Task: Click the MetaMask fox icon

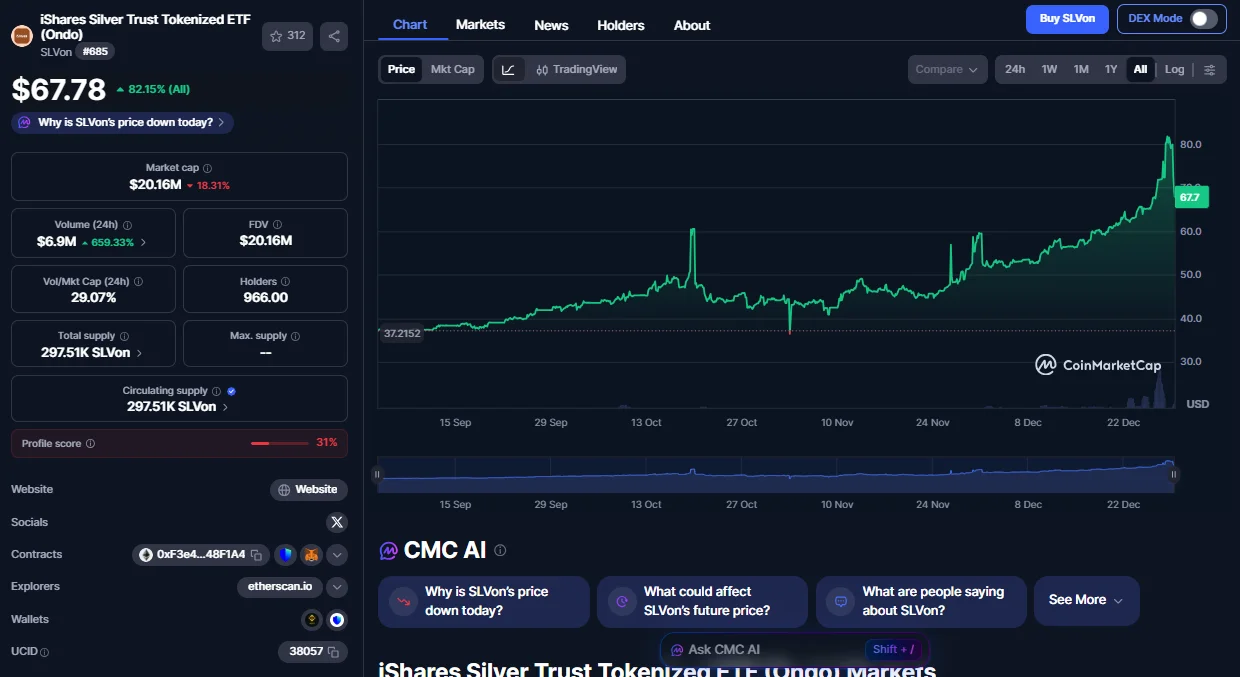Action: (x=312, y=555)
